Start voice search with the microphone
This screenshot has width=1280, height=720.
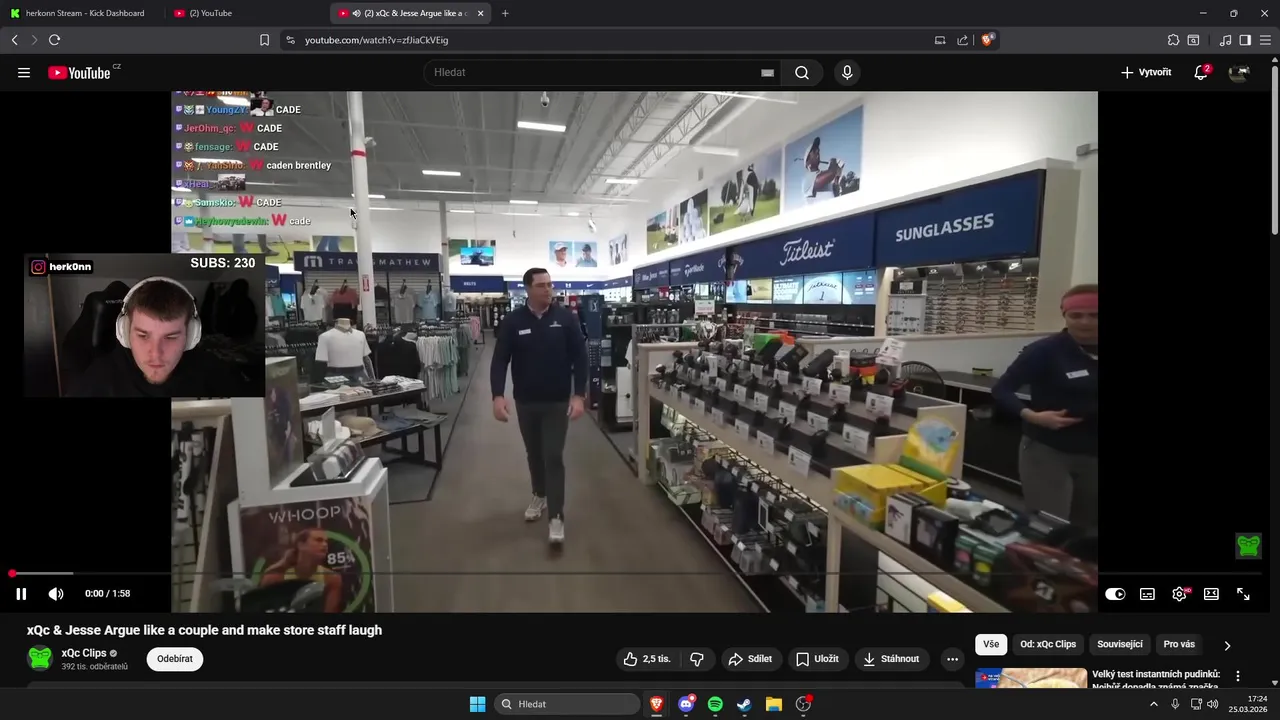coord(847,73)
